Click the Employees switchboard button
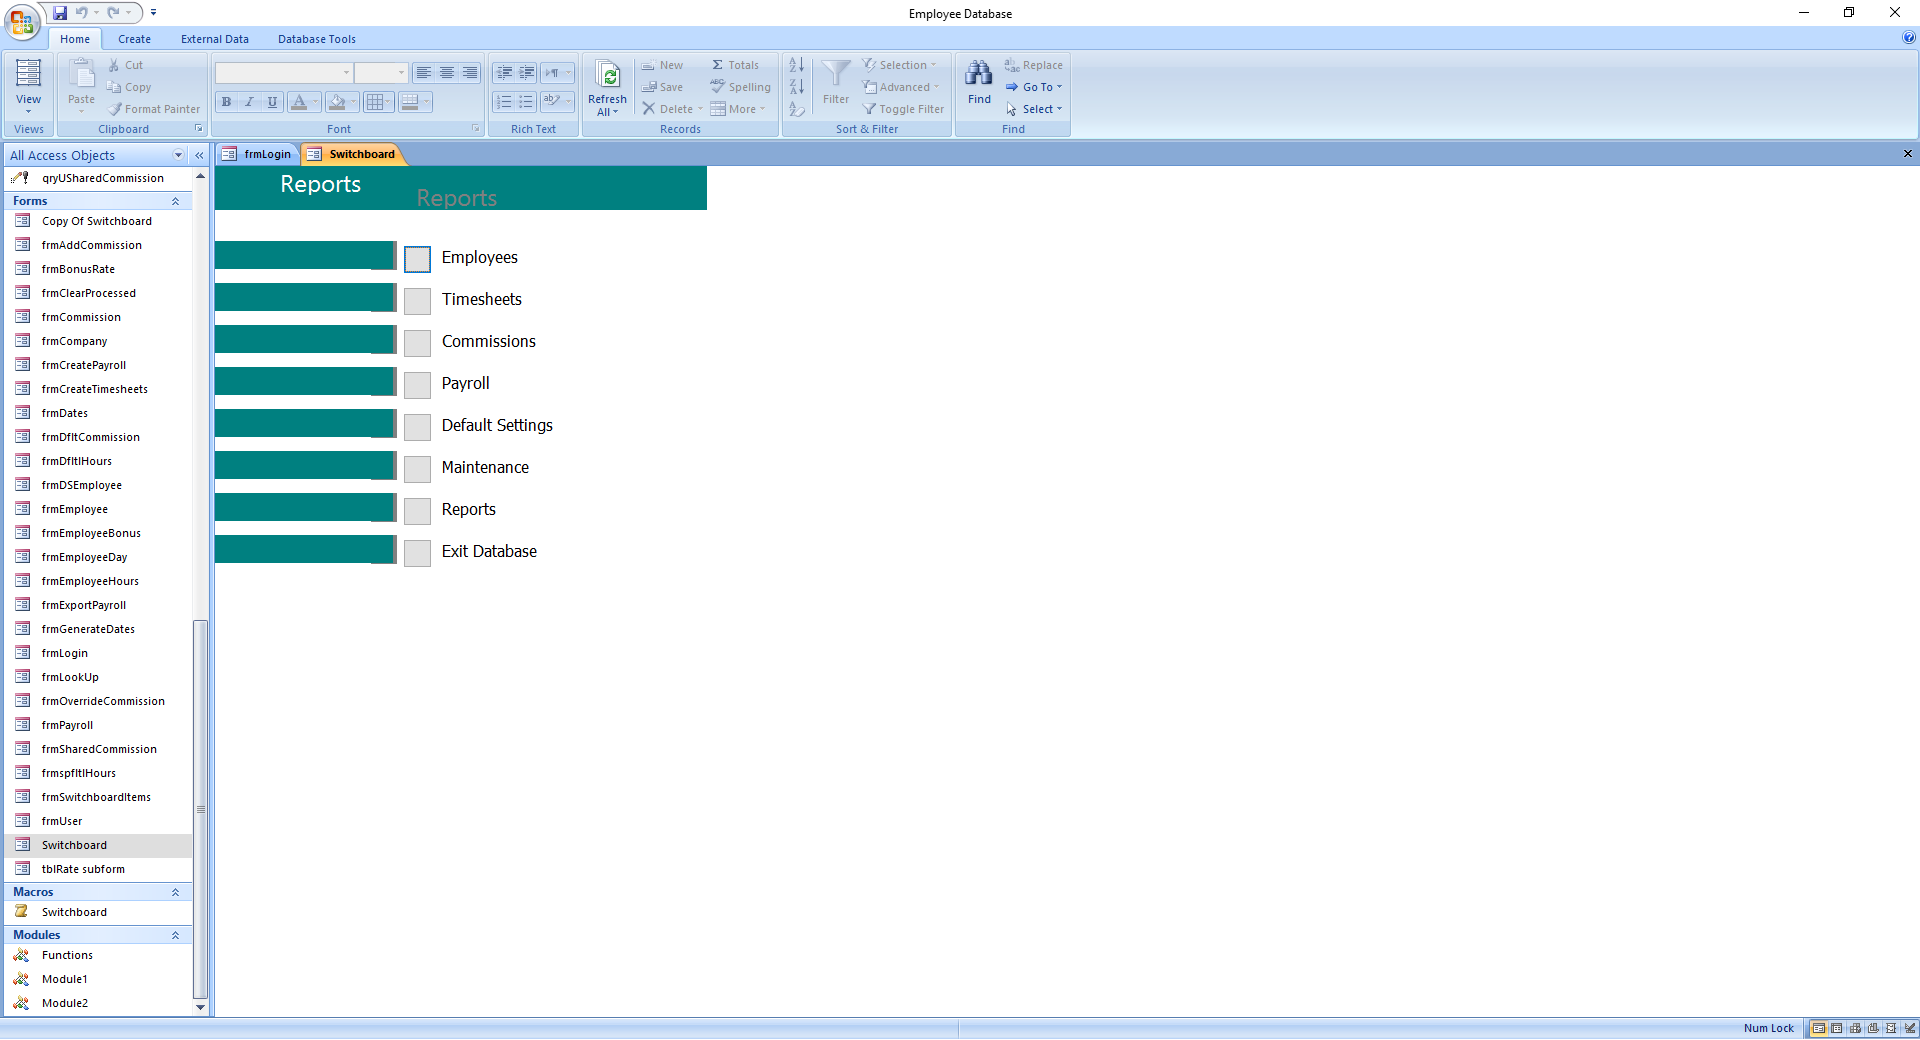Image resolution: width=1920 pixels, height=1040 pixels. [417, 259]
